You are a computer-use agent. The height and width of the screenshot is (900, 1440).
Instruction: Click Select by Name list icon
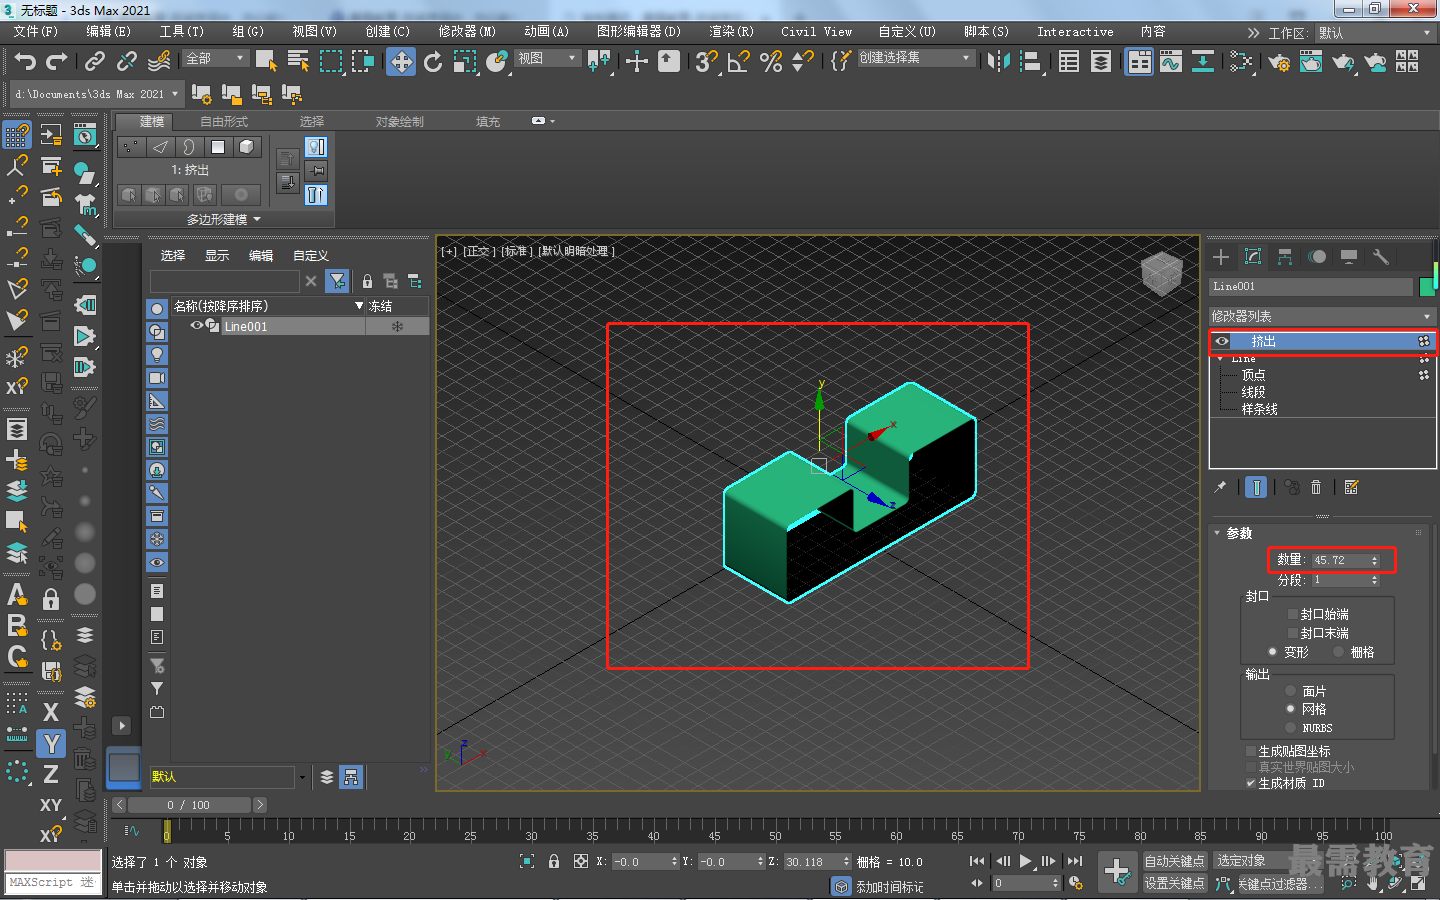298,62
